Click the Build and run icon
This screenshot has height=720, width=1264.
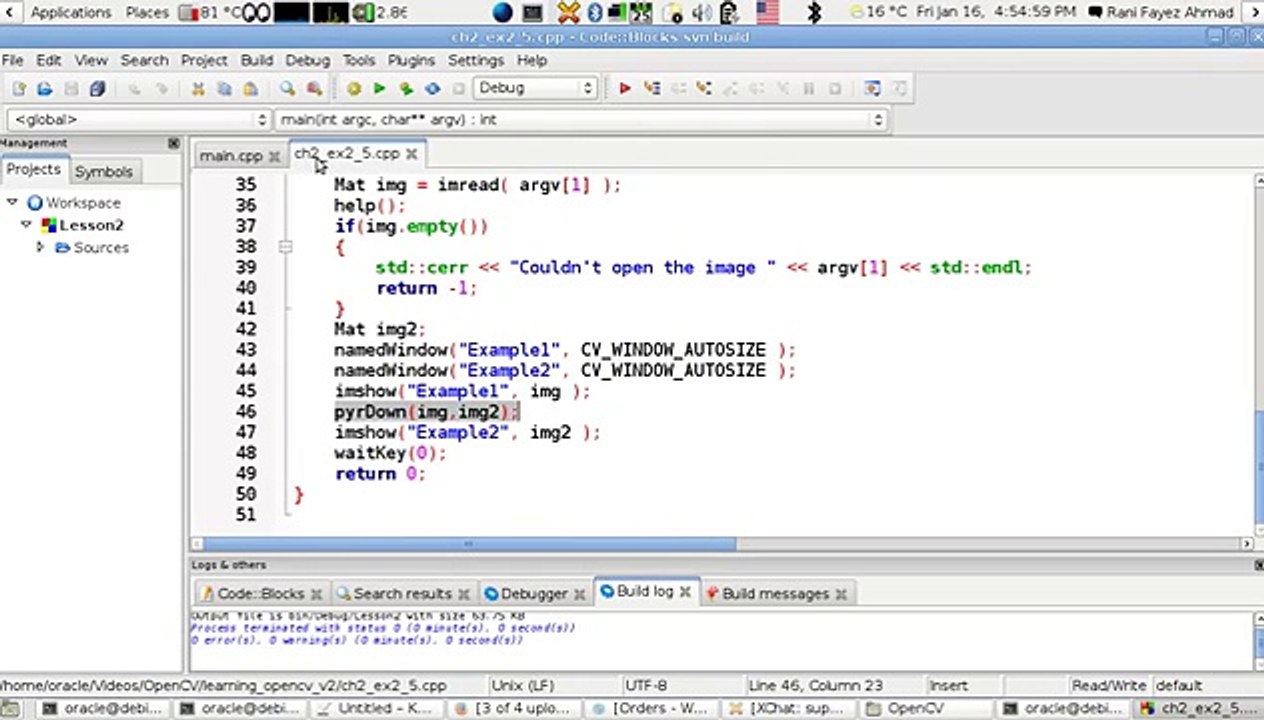pos(406,89)
